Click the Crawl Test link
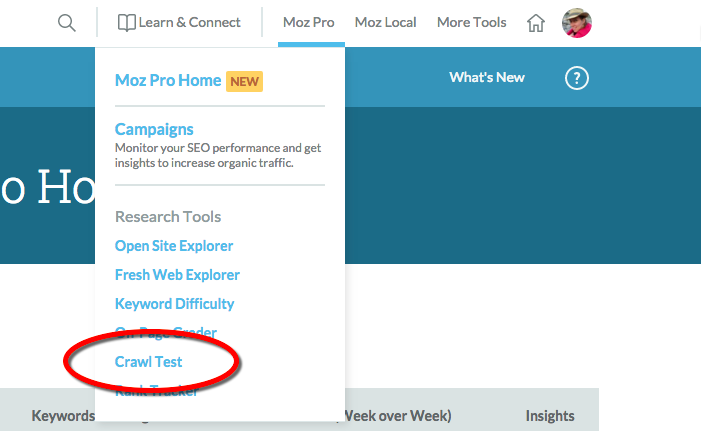This screenshot has height=431, width=701. pyautogui.click(x=149, y=361)
